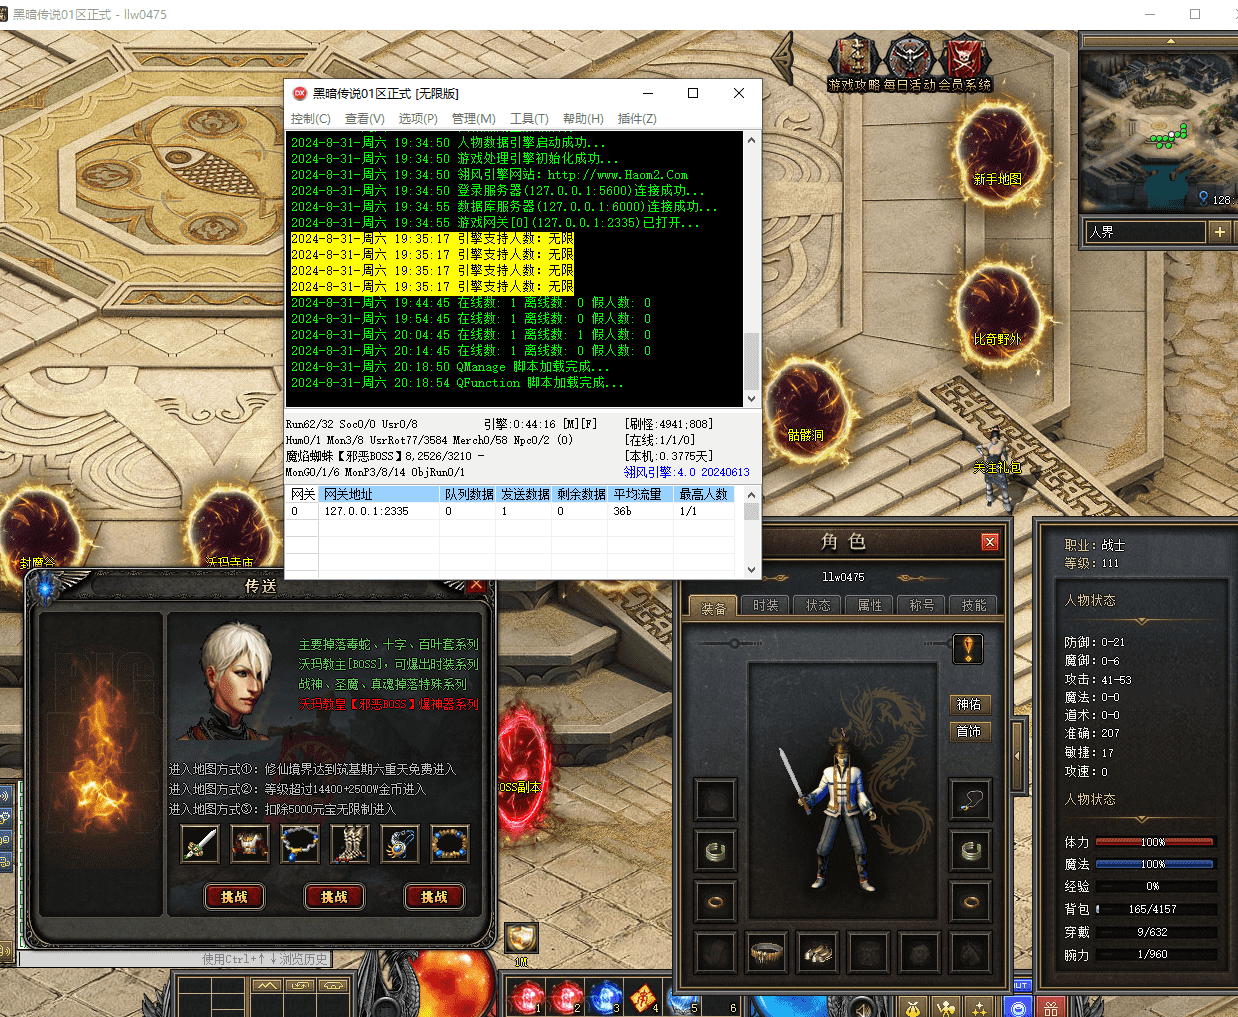This screenshot has width=1238, height=1017.
Task: Inspect the gold-and-blue bracelet reward icon
Action: (450, 844)
